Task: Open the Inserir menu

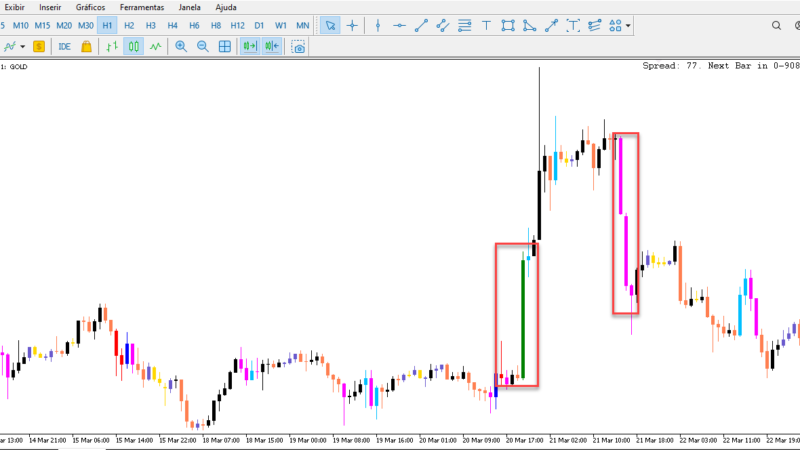Action: click(x=50, y=7)
